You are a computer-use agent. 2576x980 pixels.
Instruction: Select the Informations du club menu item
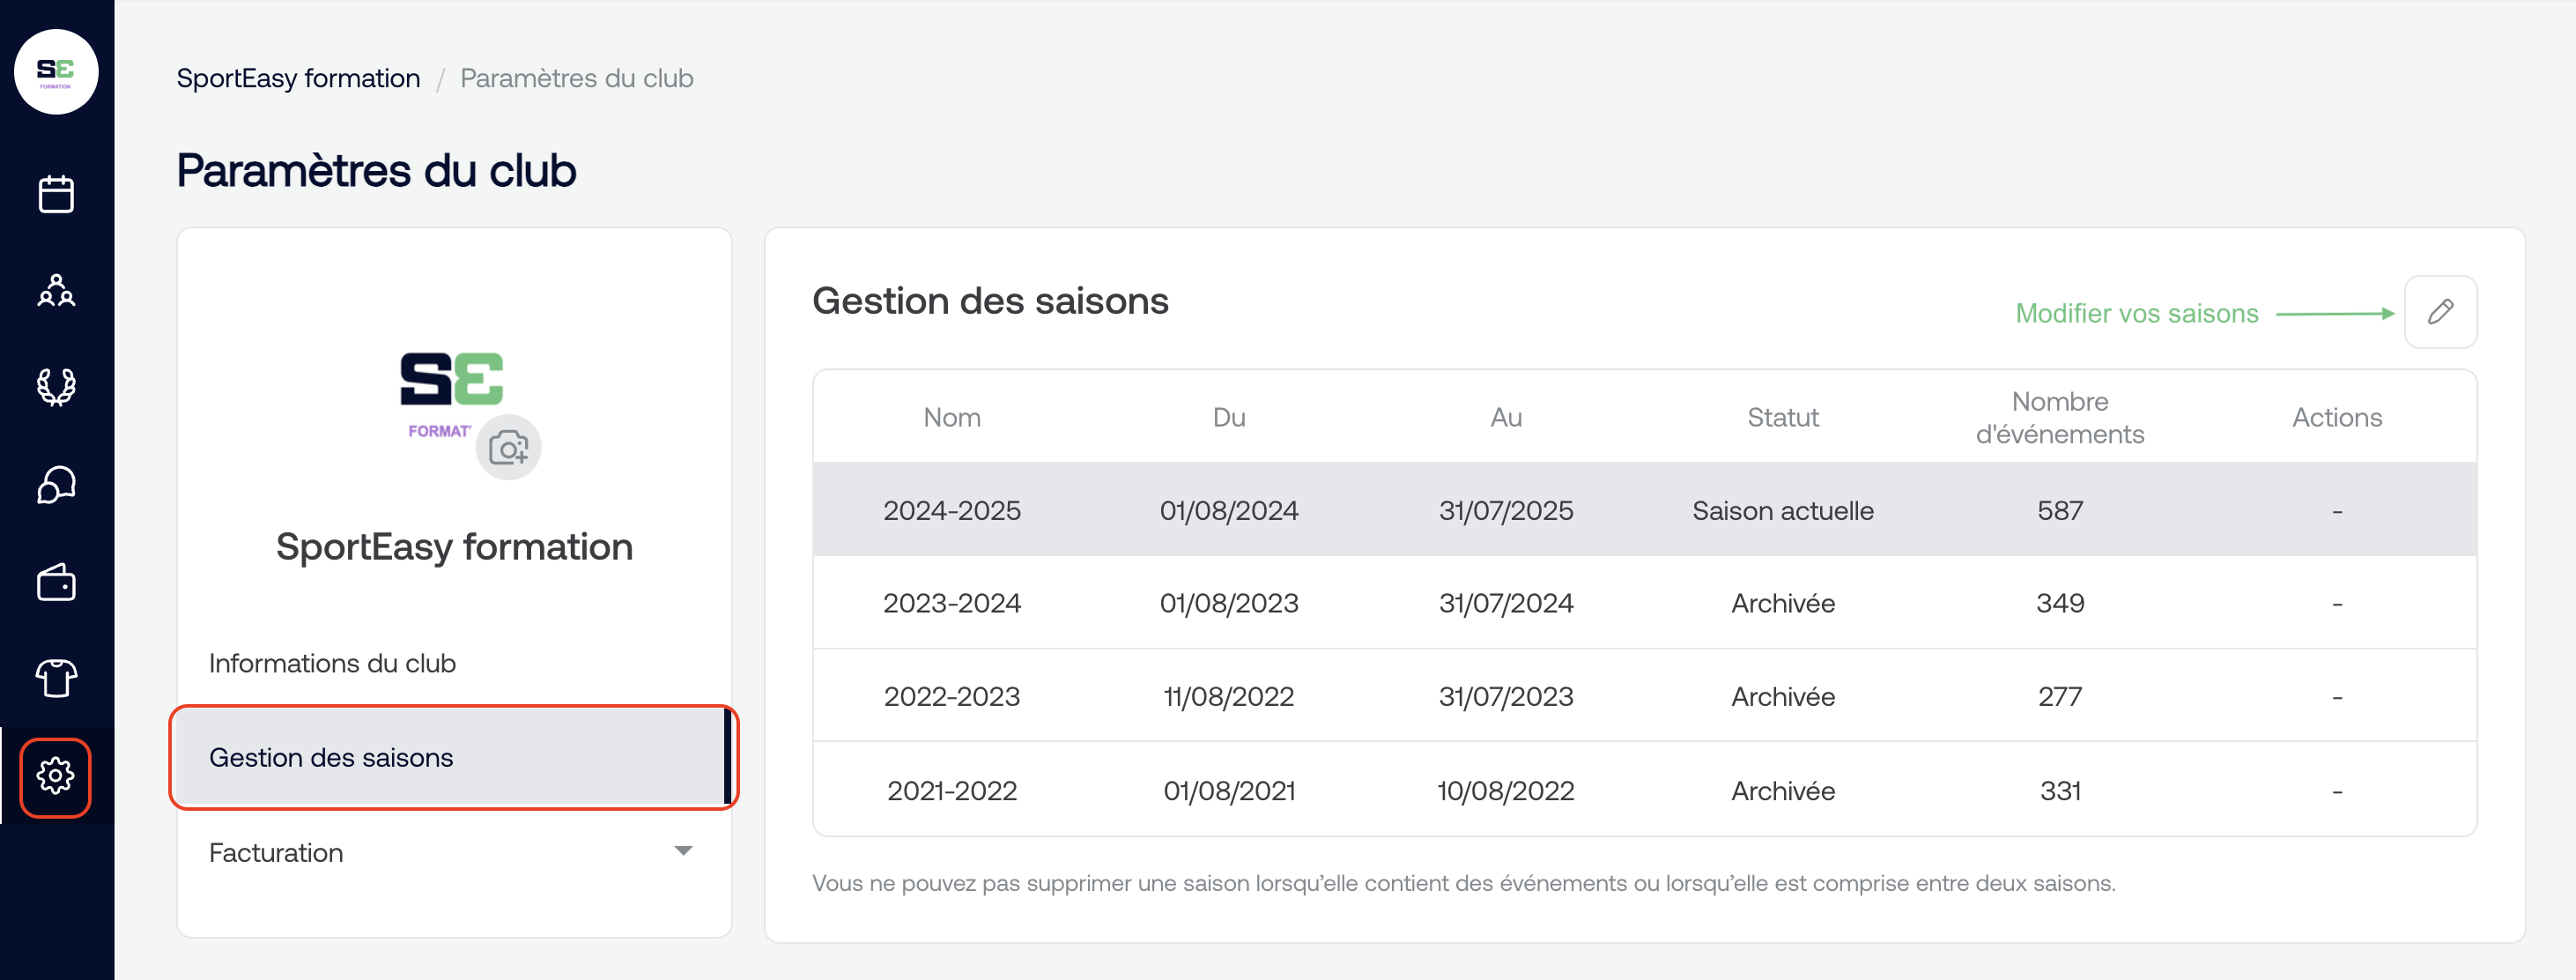click(332, 663)
